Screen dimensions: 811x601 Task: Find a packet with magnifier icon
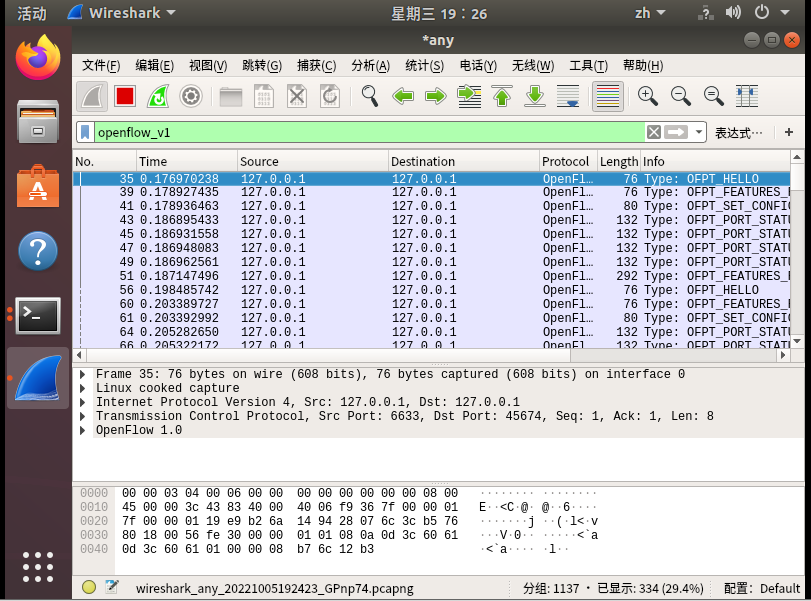pyautogui.click(x=369, y=96)
